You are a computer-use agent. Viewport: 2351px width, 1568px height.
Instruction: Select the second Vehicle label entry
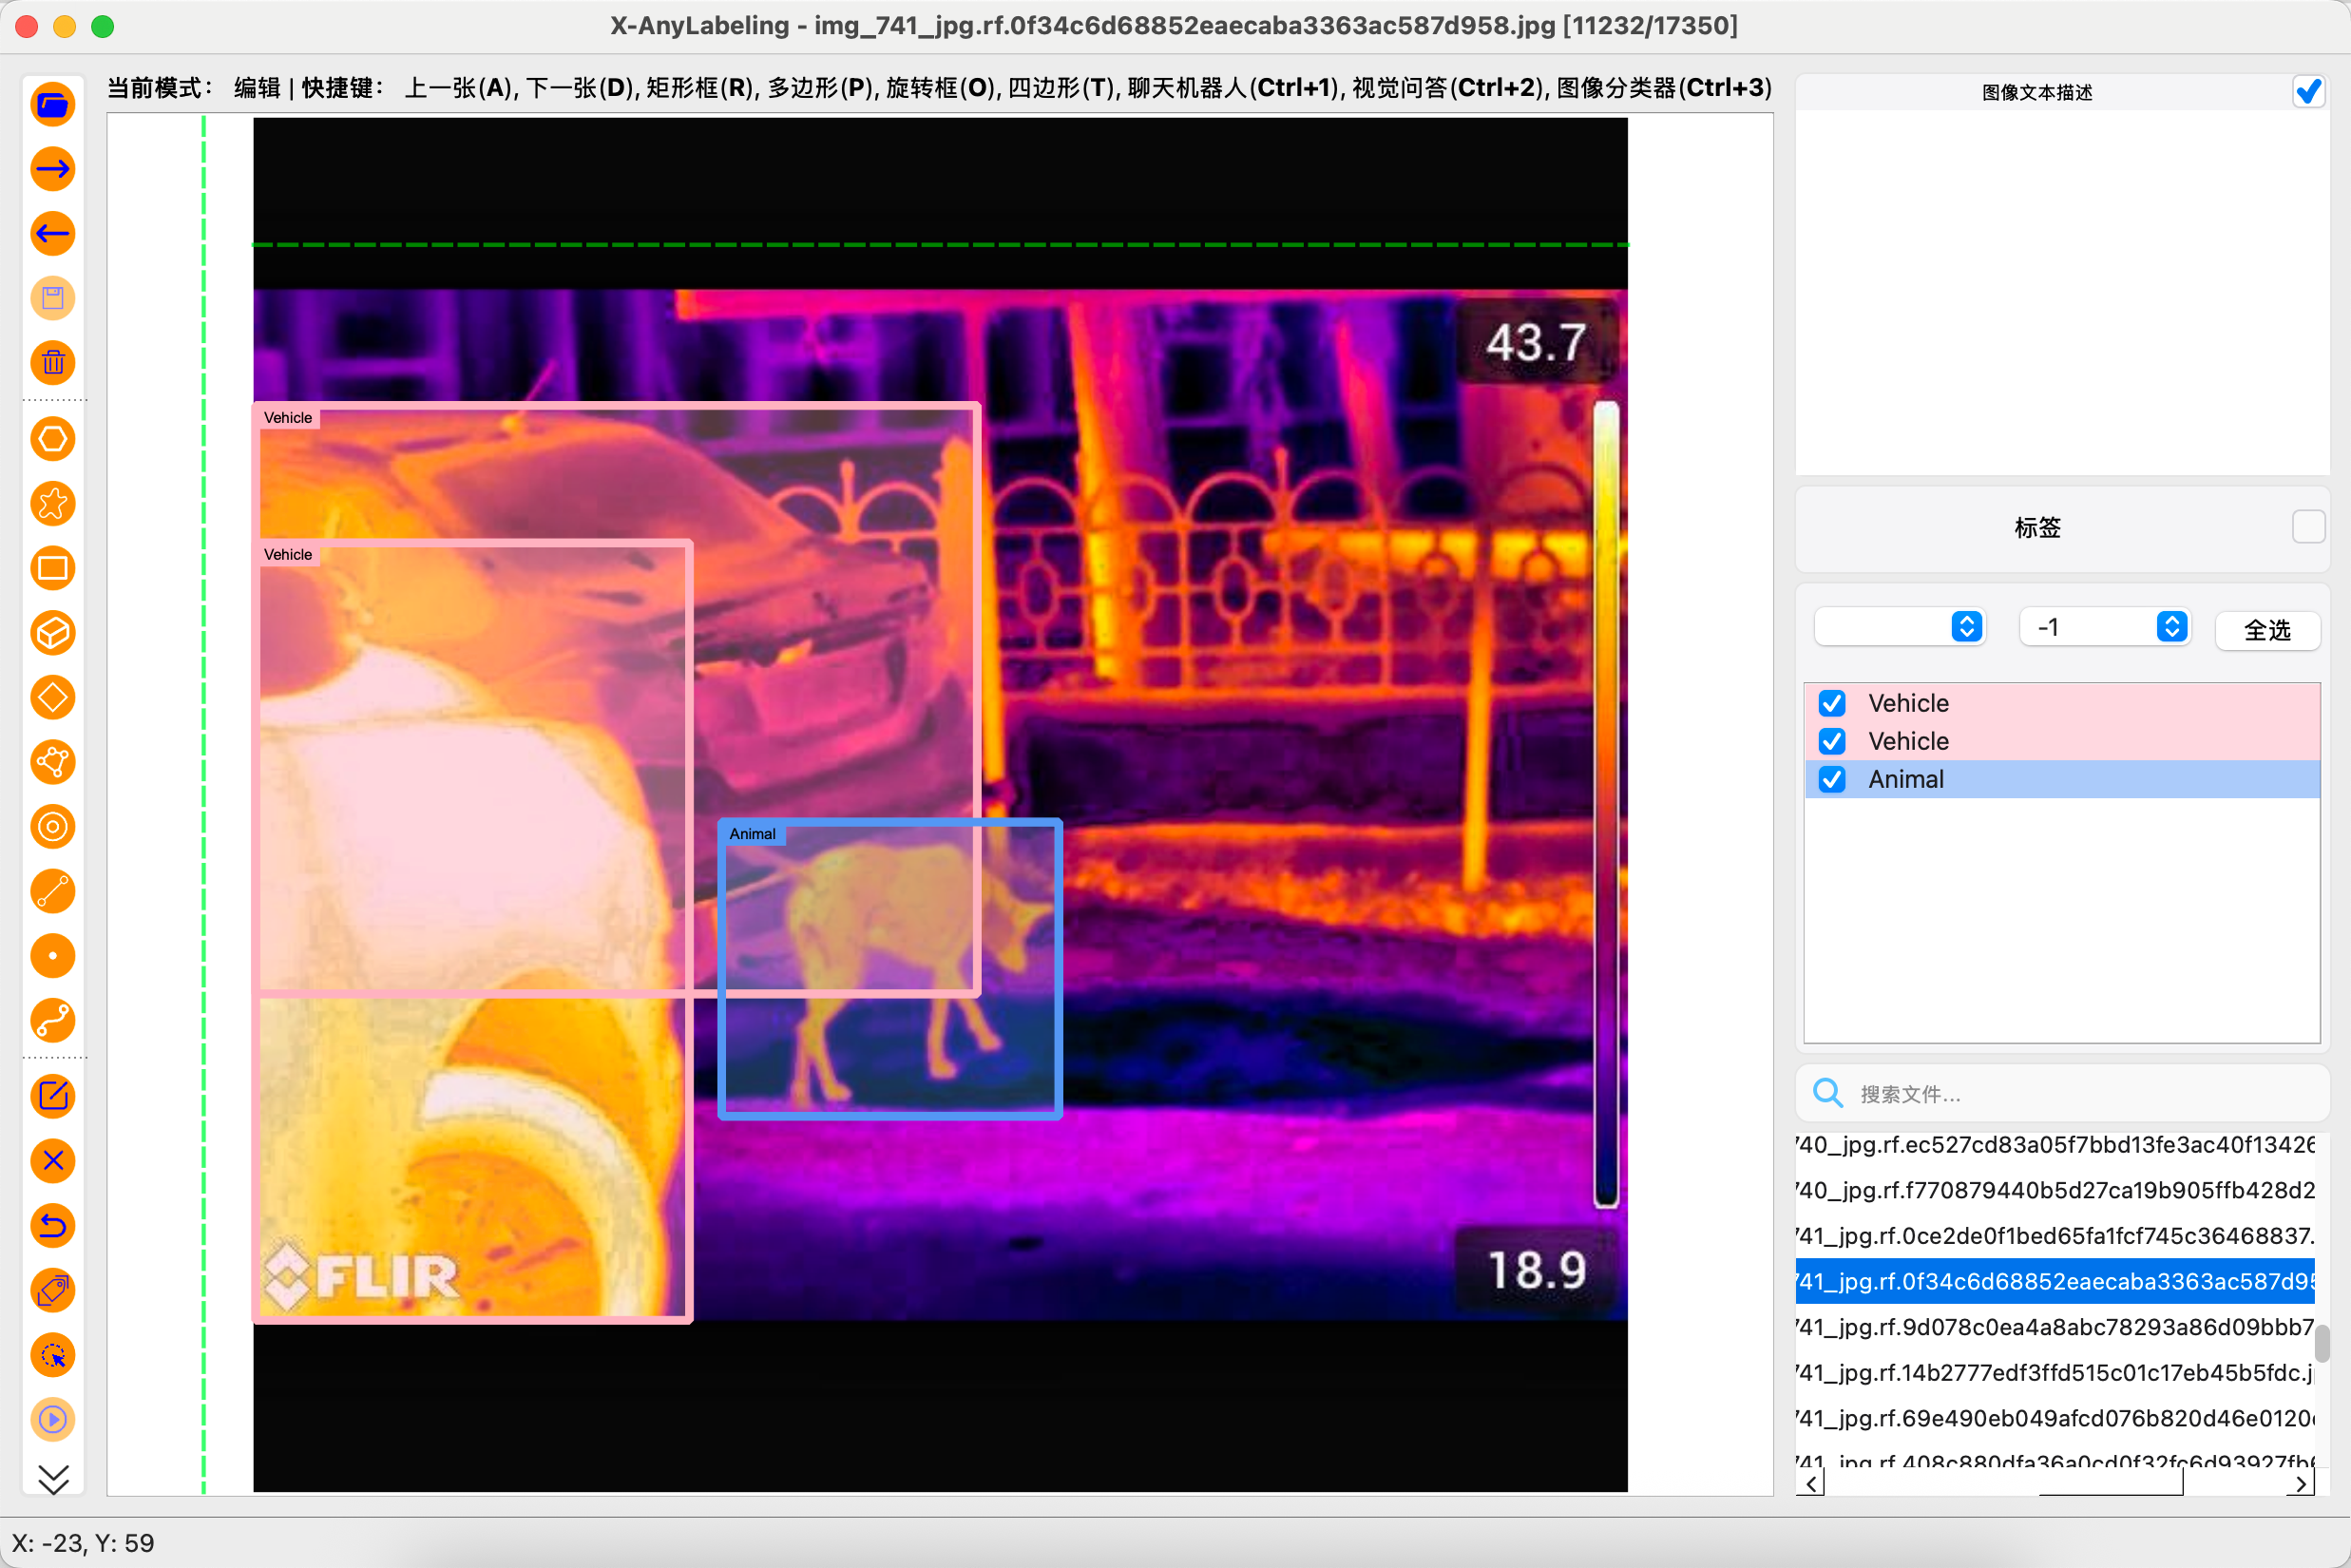coord(1908,742)
